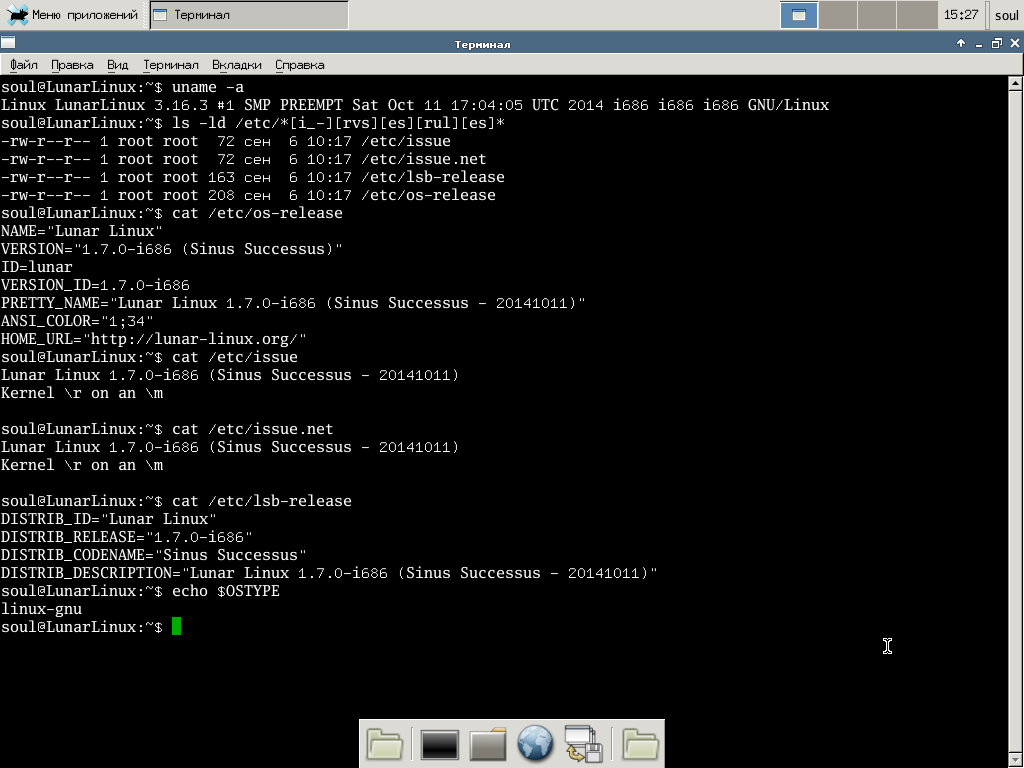
Task: Open the Терминал menu in menu bar
Action: pos(170,65)
